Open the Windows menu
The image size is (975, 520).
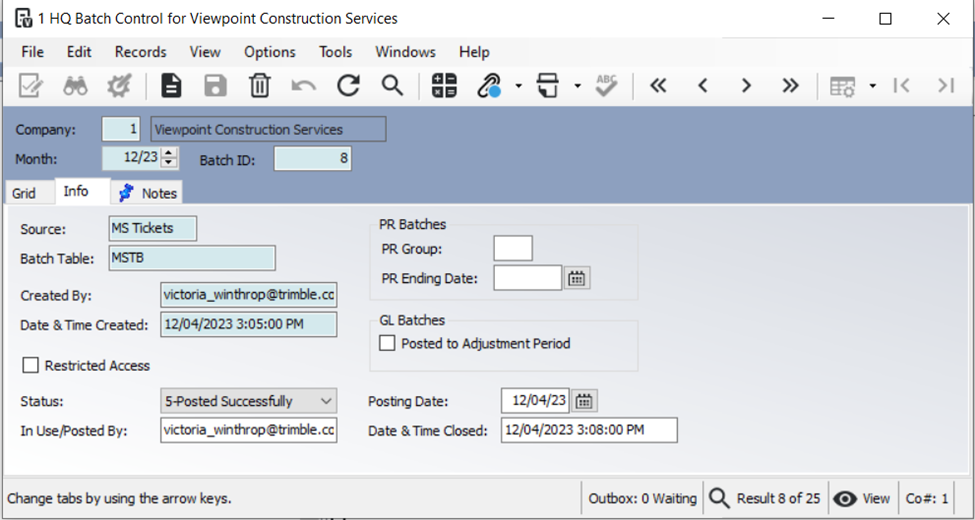[405, 52]
